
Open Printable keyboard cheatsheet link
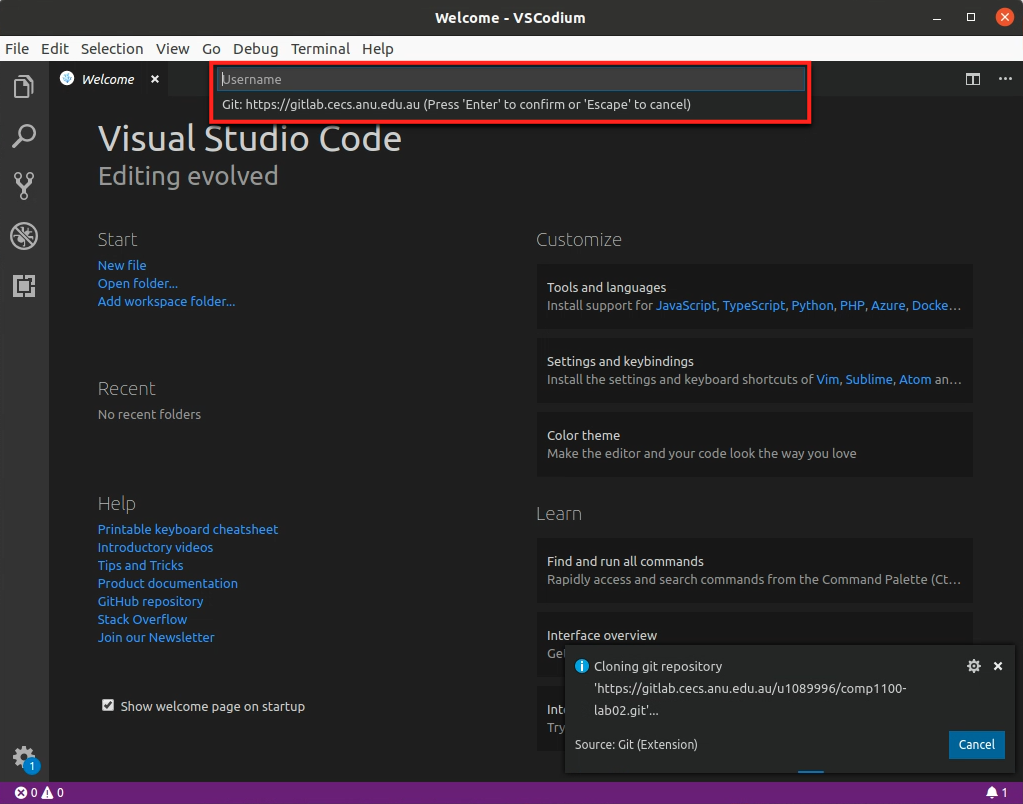(x=188, y=529)
